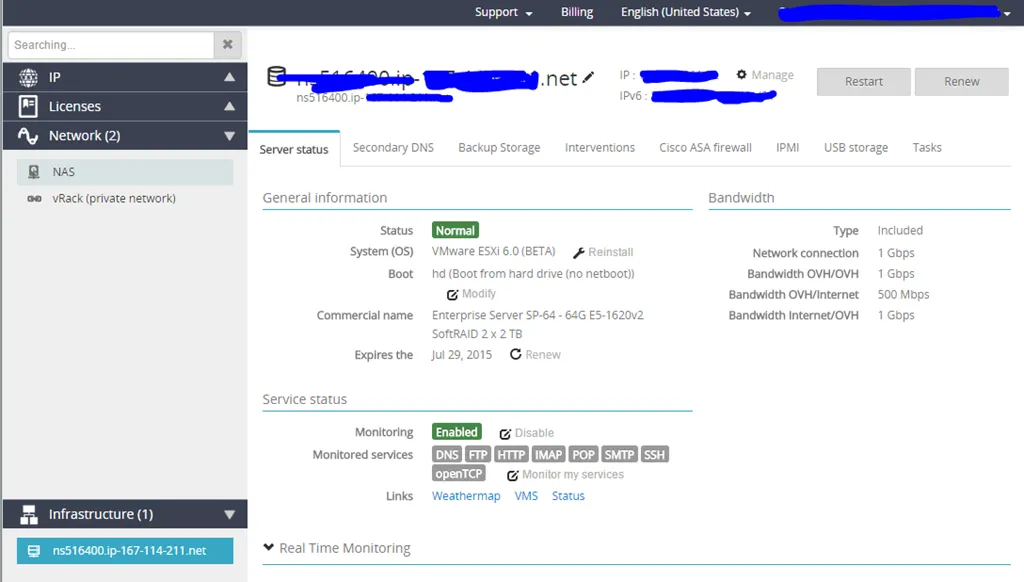1024x582 pixels.
Task: Switch to the Secondary DNS tab
Action: [x=393, y=148]
